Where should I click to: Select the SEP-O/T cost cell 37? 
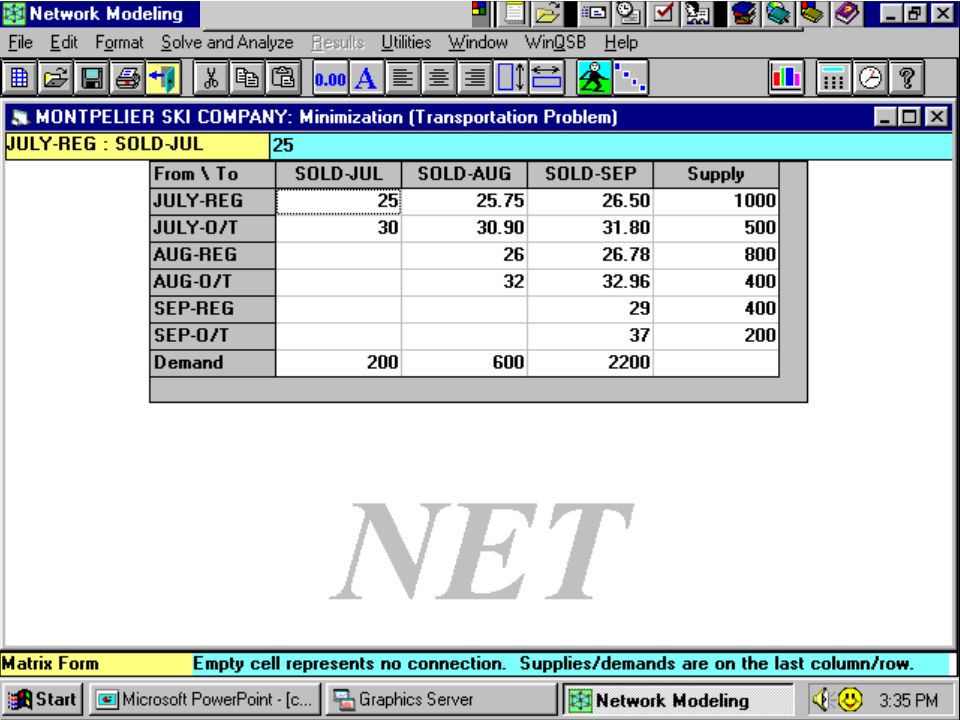click(x=590, y=336)
